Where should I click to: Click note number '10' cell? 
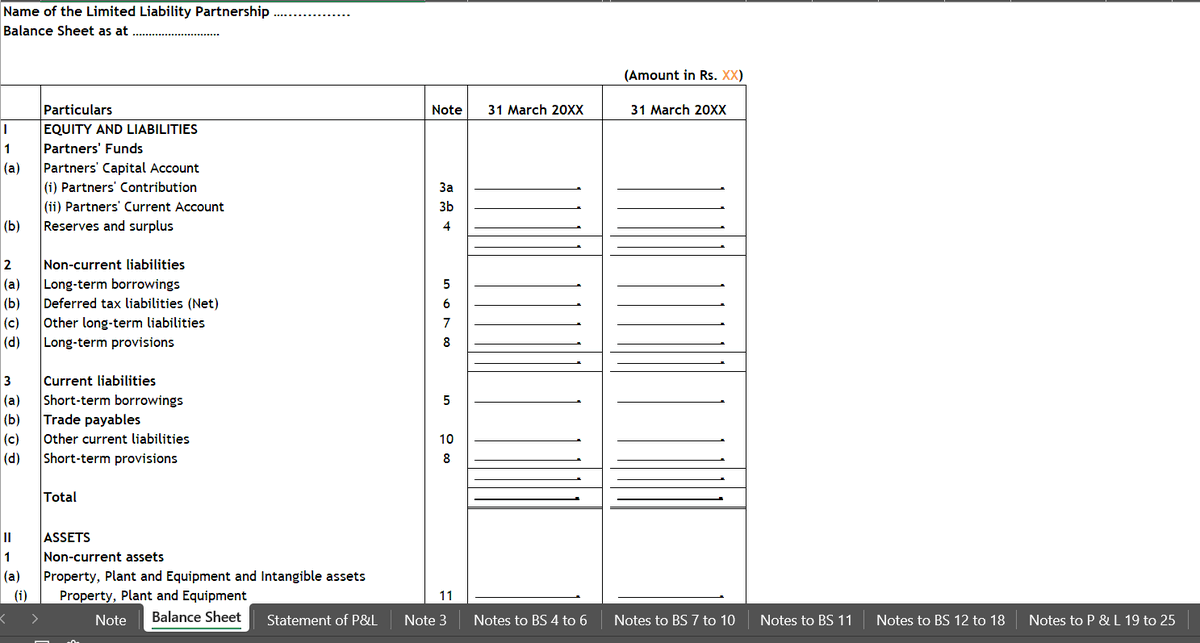click(x=446, y=439)
